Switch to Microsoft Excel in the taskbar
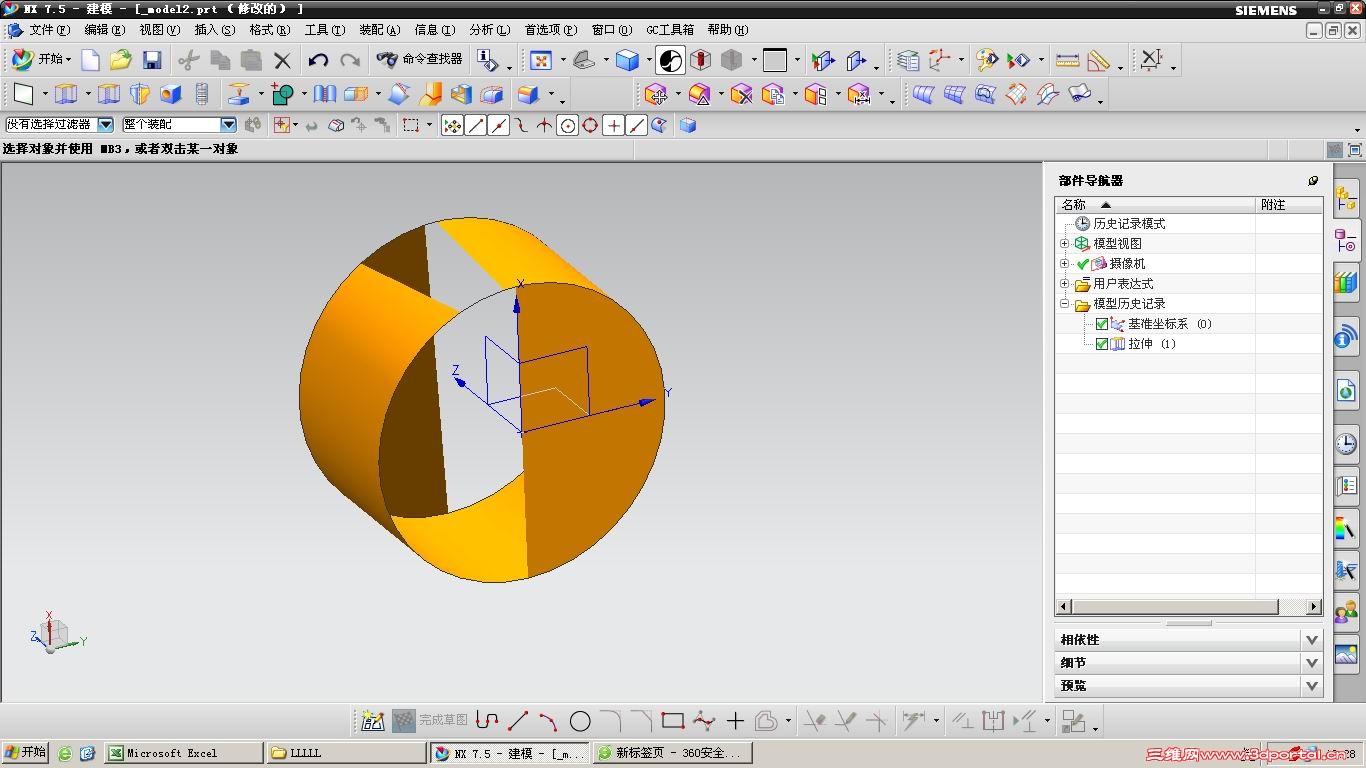Image resolution: width=1366 pixels, height=768 pixels. coord(184,753)
